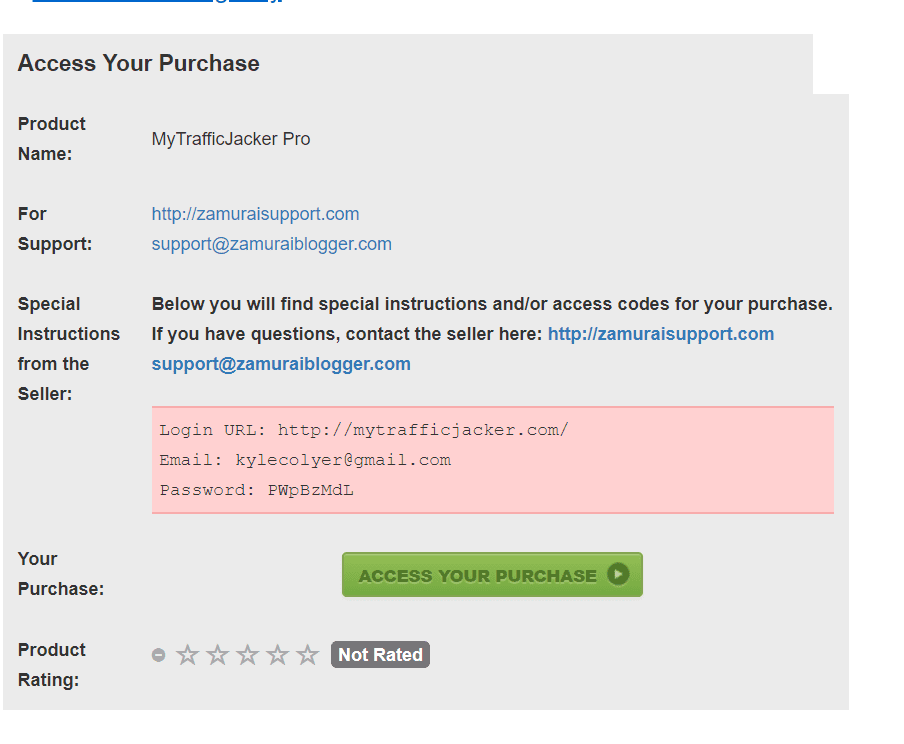This screenshot has width=904, height=744.
Task: Click the Not Rated badge
Action: 380,655
